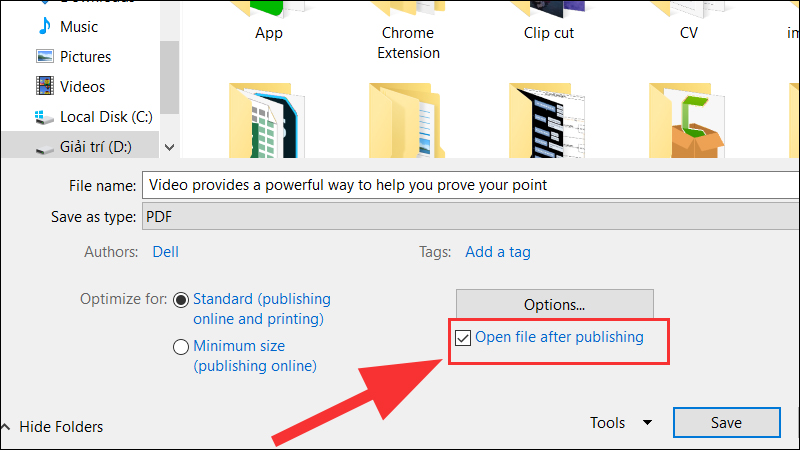Open the Music folder in sidebar

click(x=78, y=26)
